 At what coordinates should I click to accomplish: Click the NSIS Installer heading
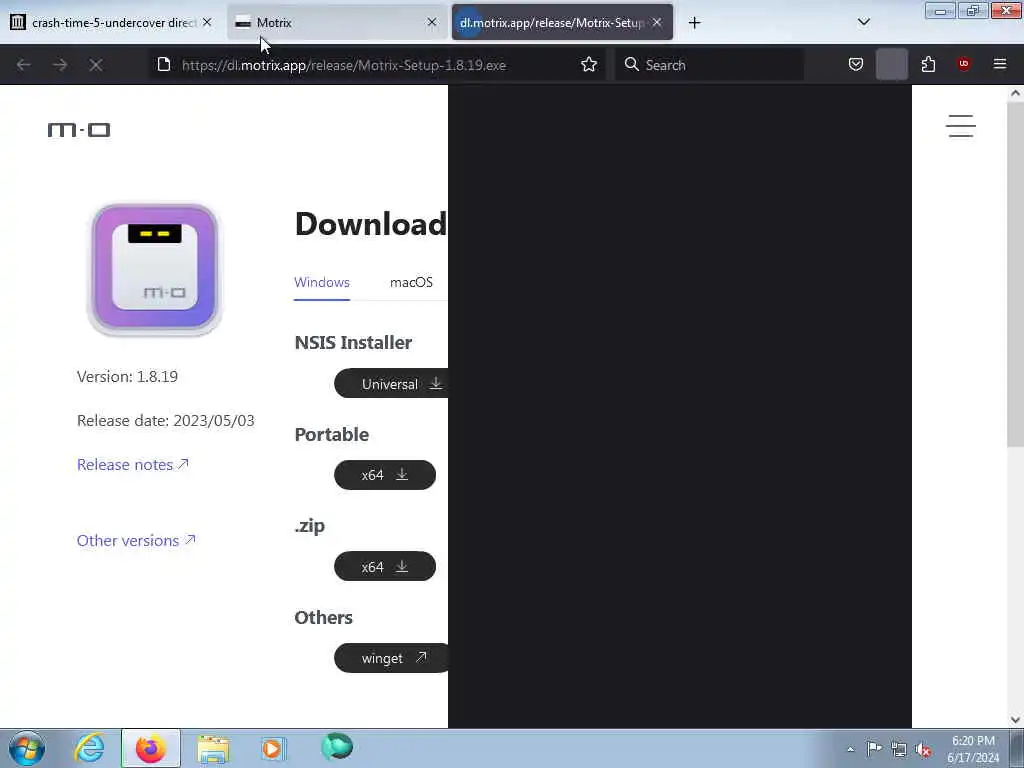point(353,342)
